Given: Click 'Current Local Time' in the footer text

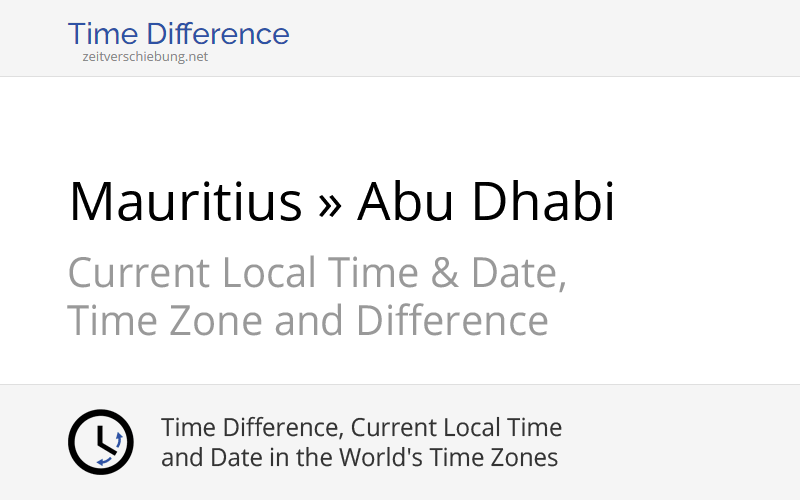Looking at the screenshot, I should pyautogui.click(x=458, y=428).
